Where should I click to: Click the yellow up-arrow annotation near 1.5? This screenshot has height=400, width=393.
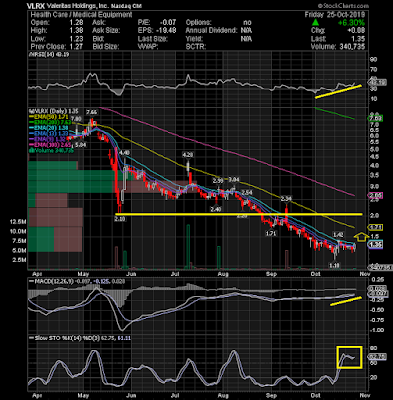pos(361,237)
